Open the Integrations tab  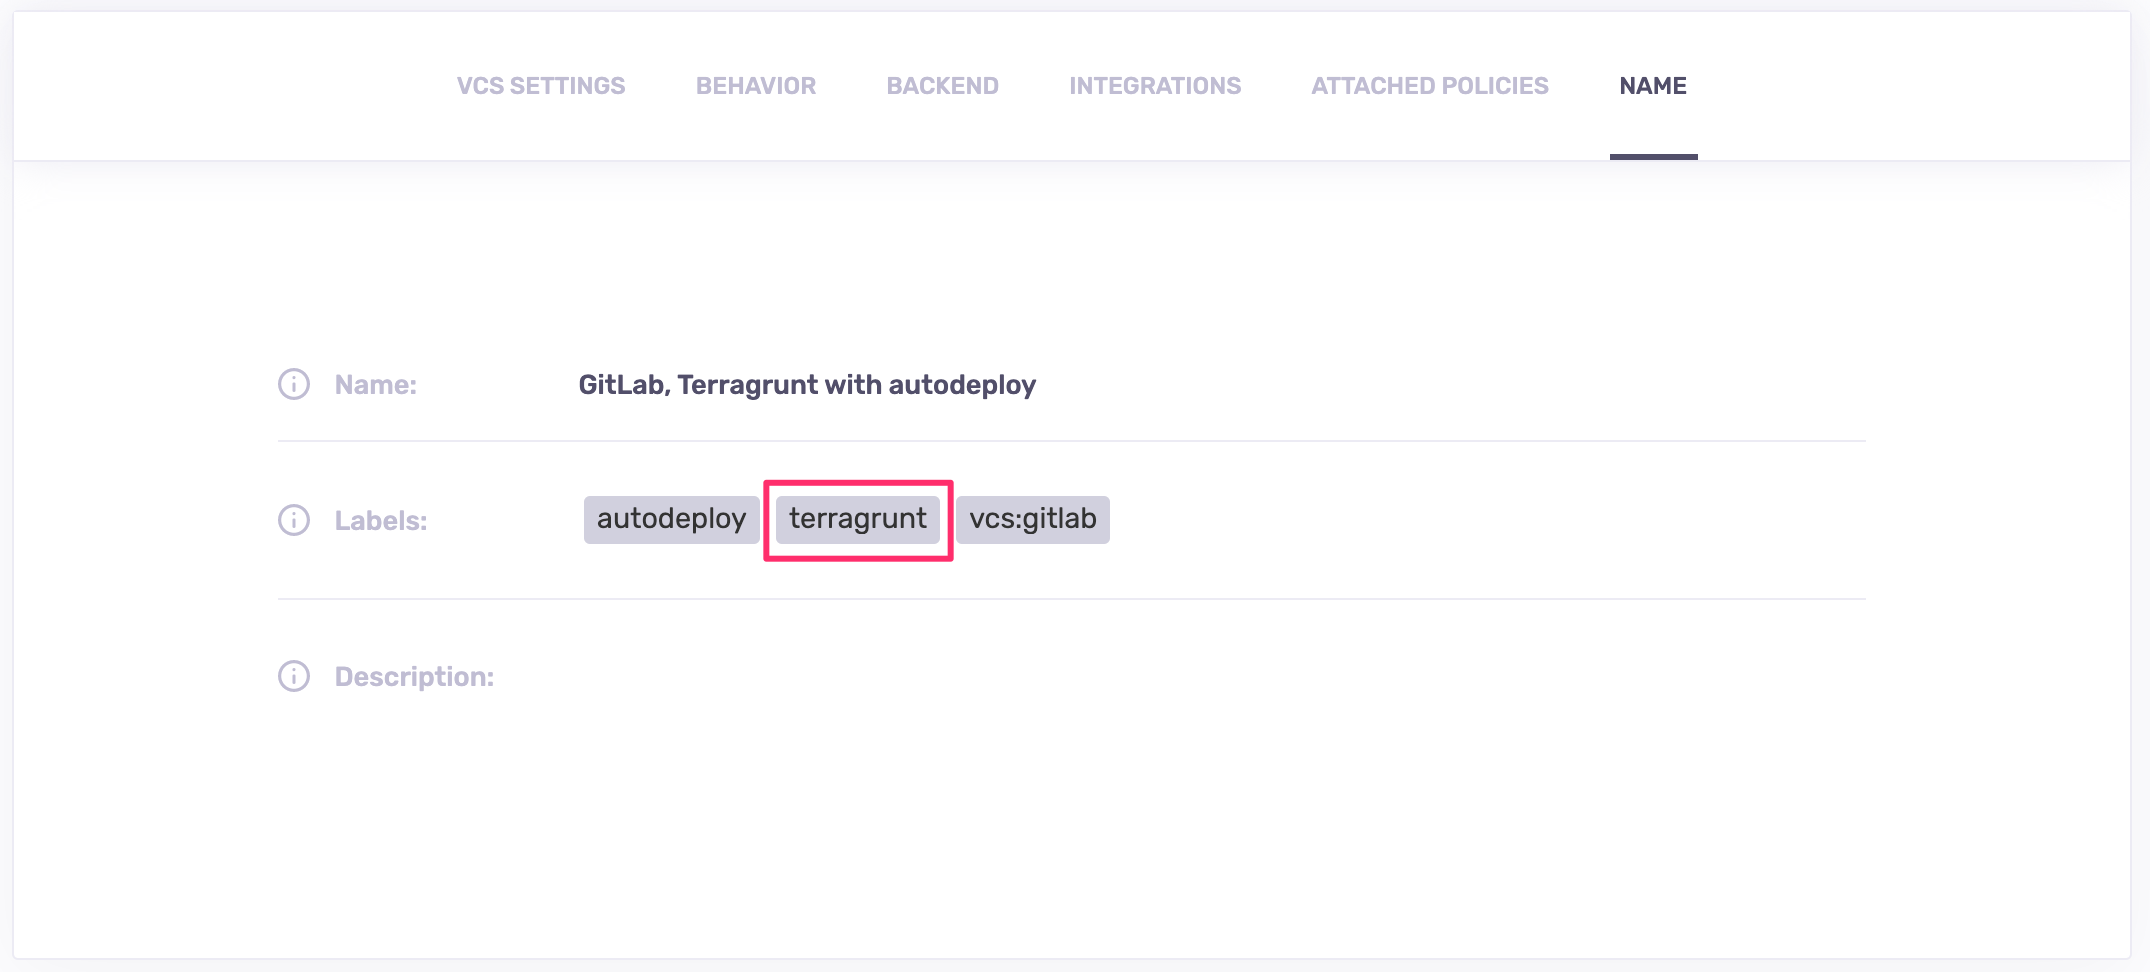pyautogui.click(x=1155, y=86)
